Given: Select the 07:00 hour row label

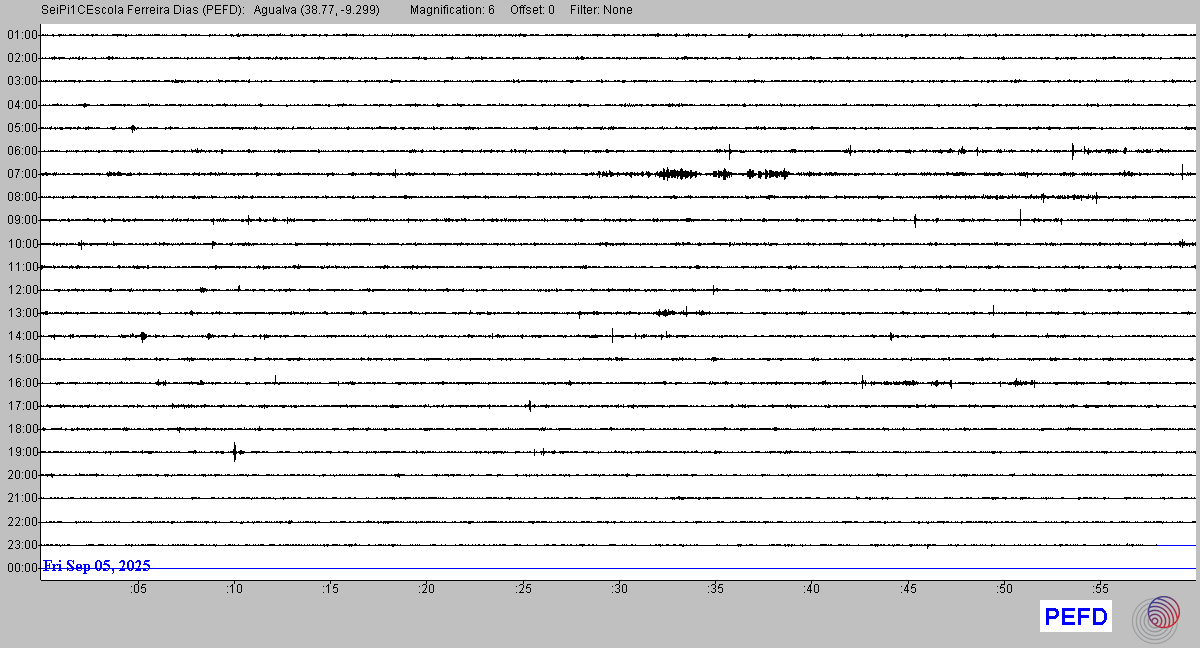Looking at the screenshot, I should click(22, 174).
